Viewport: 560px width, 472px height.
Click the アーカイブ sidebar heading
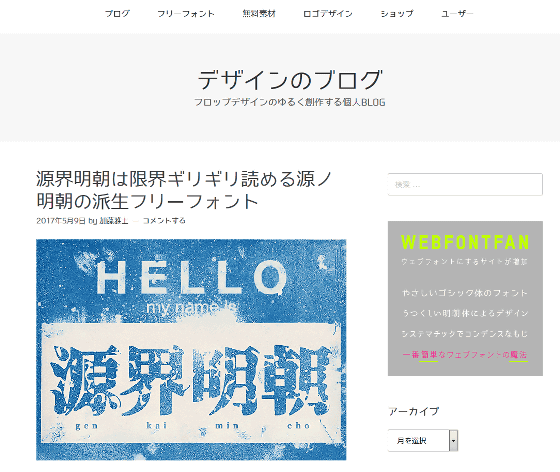(x=413, y=411)
